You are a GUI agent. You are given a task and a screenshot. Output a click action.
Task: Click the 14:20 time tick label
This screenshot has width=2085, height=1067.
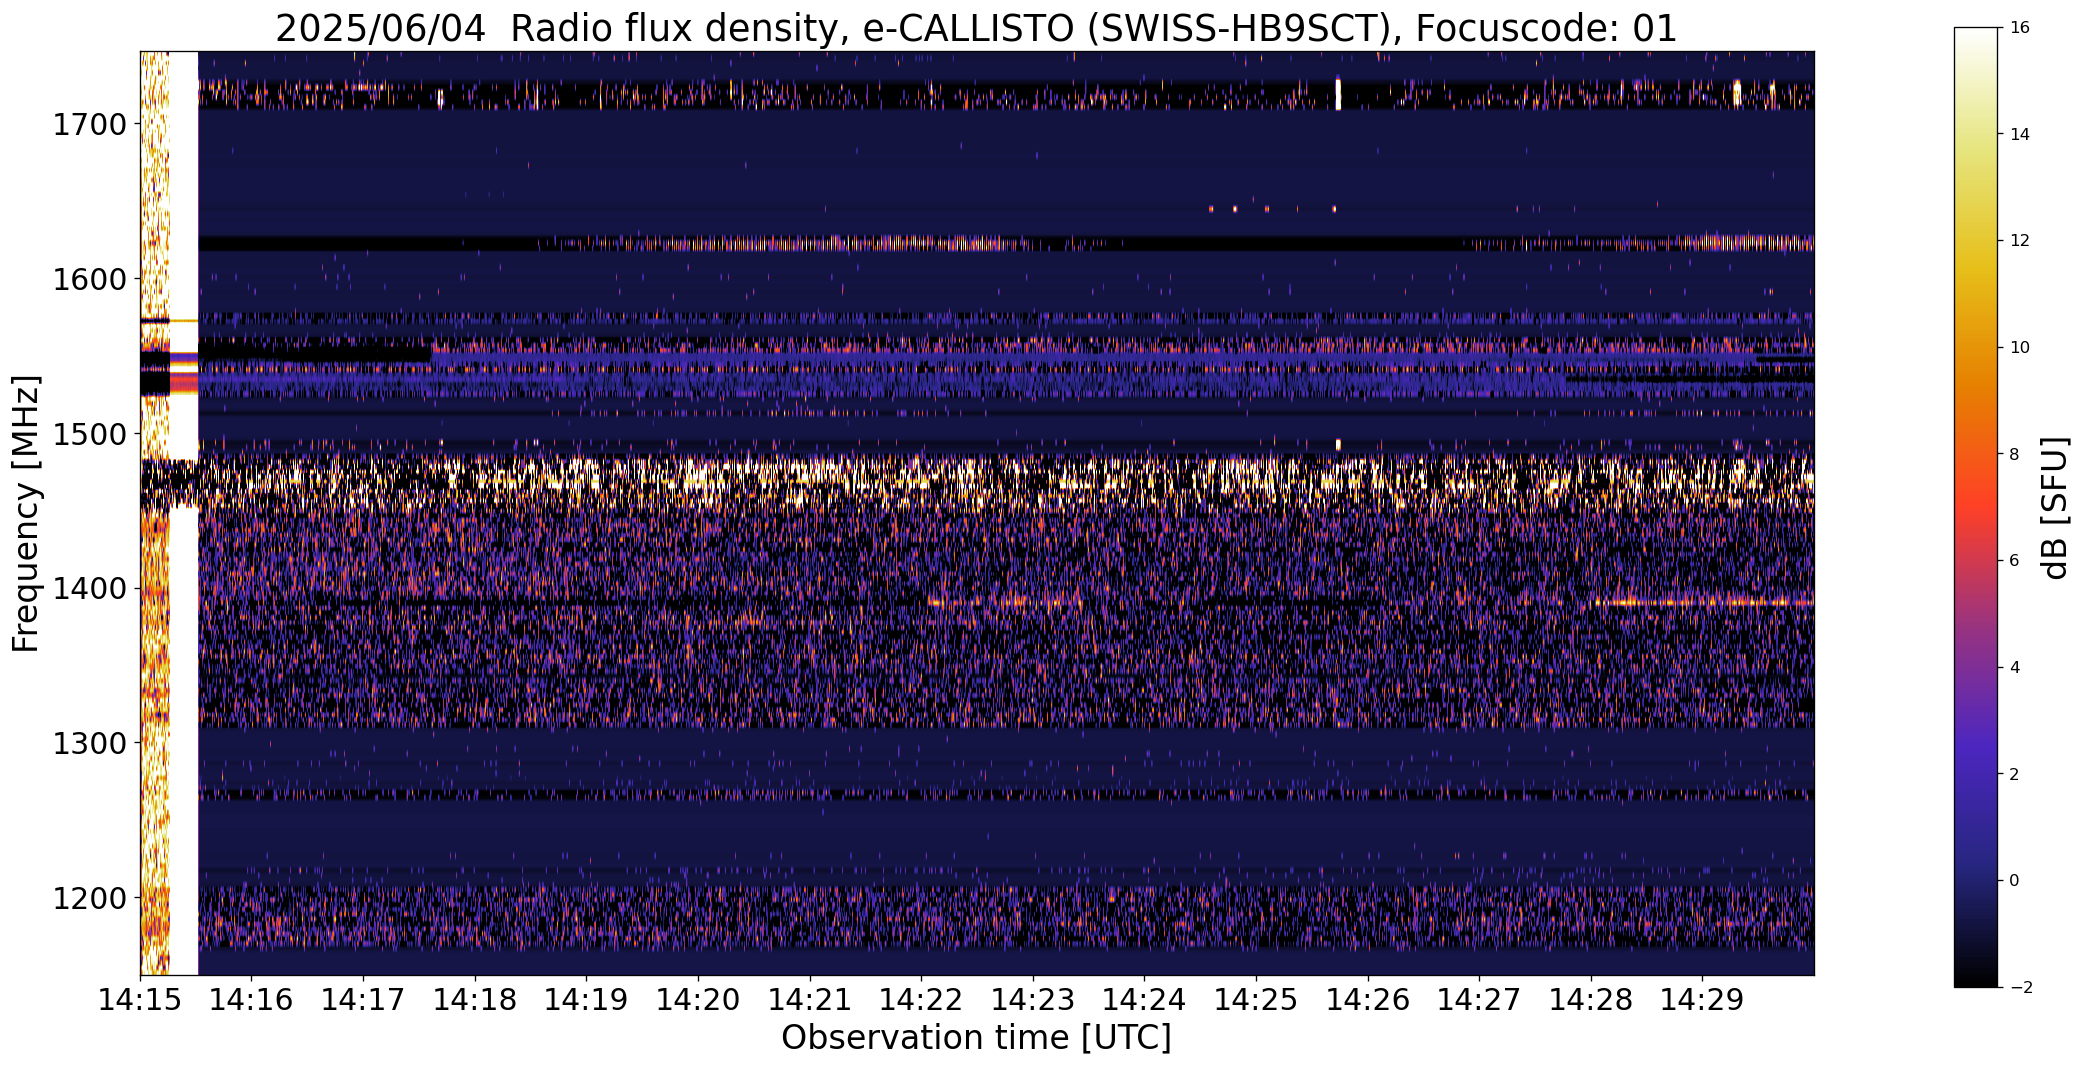click(x=698, y=1000)
